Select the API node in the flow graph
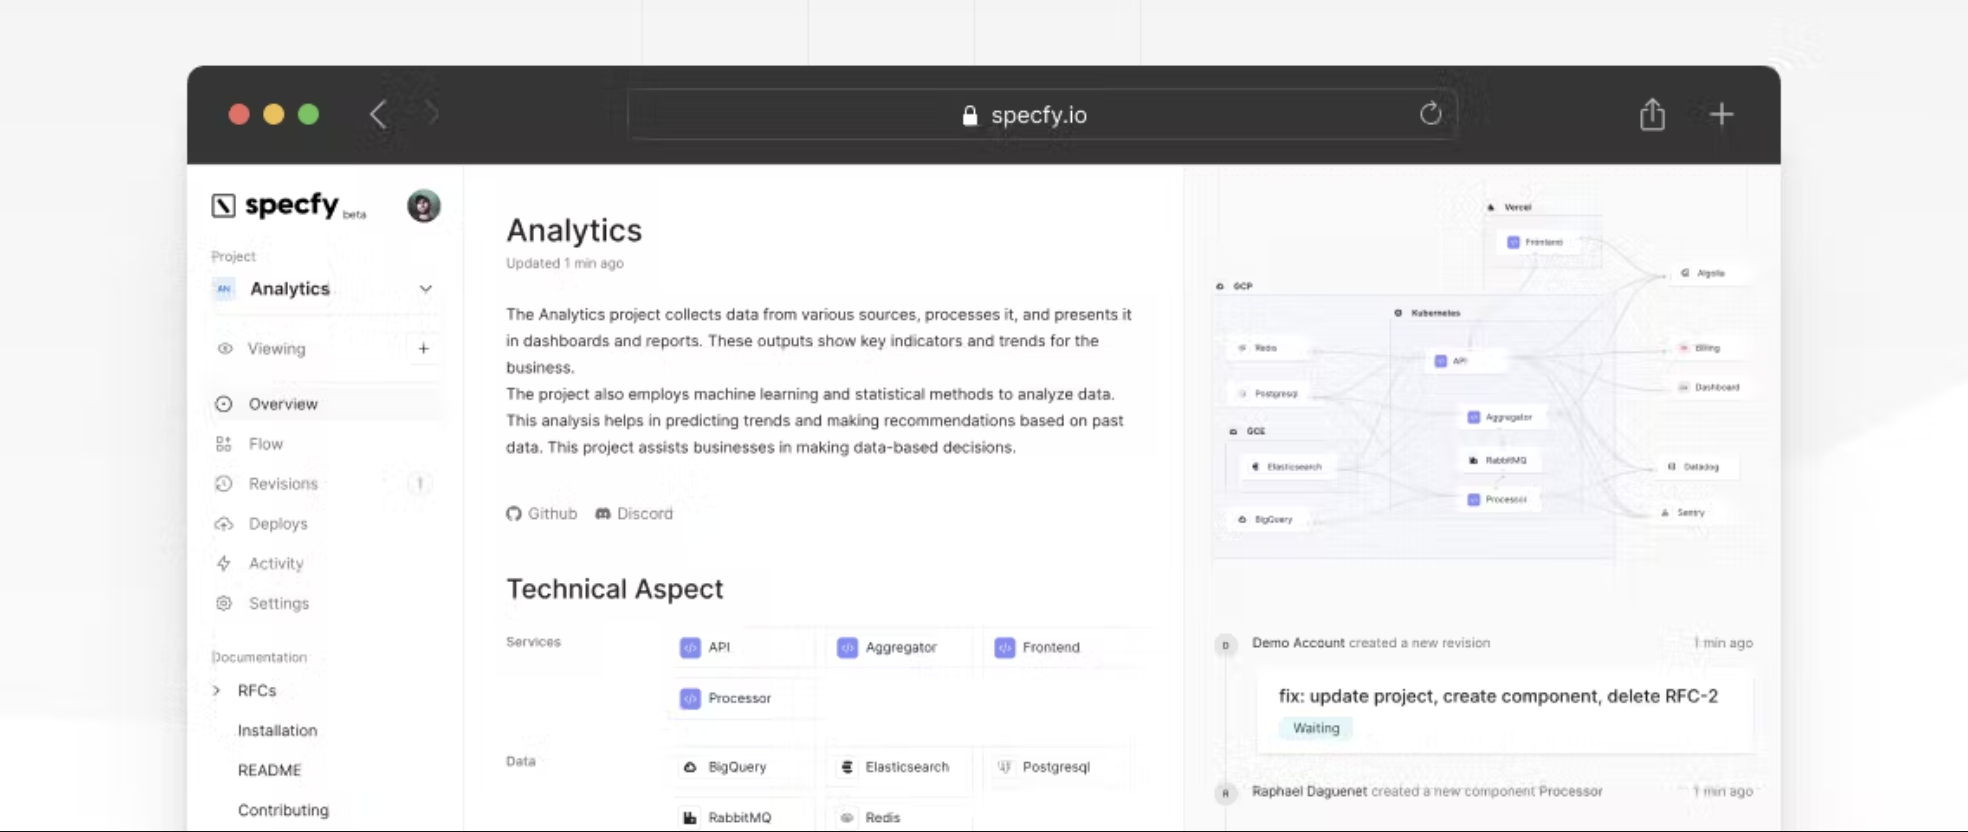The image size is (1968, 832). click(x=1464, y=361)
